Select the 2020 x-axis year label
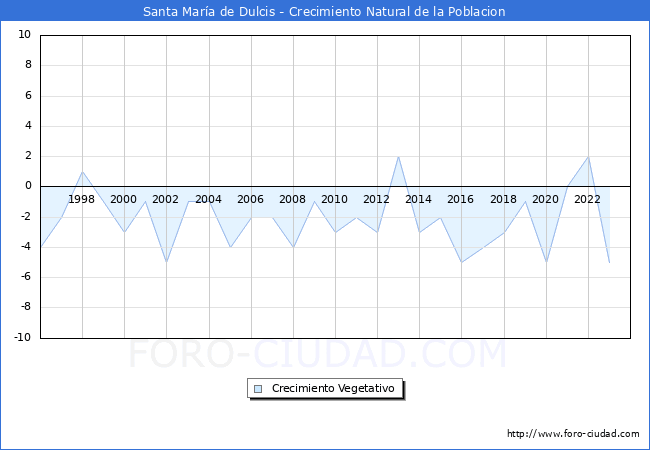This screenshot has height=450, width=650. pyautogui.click(x=545, y=199)
